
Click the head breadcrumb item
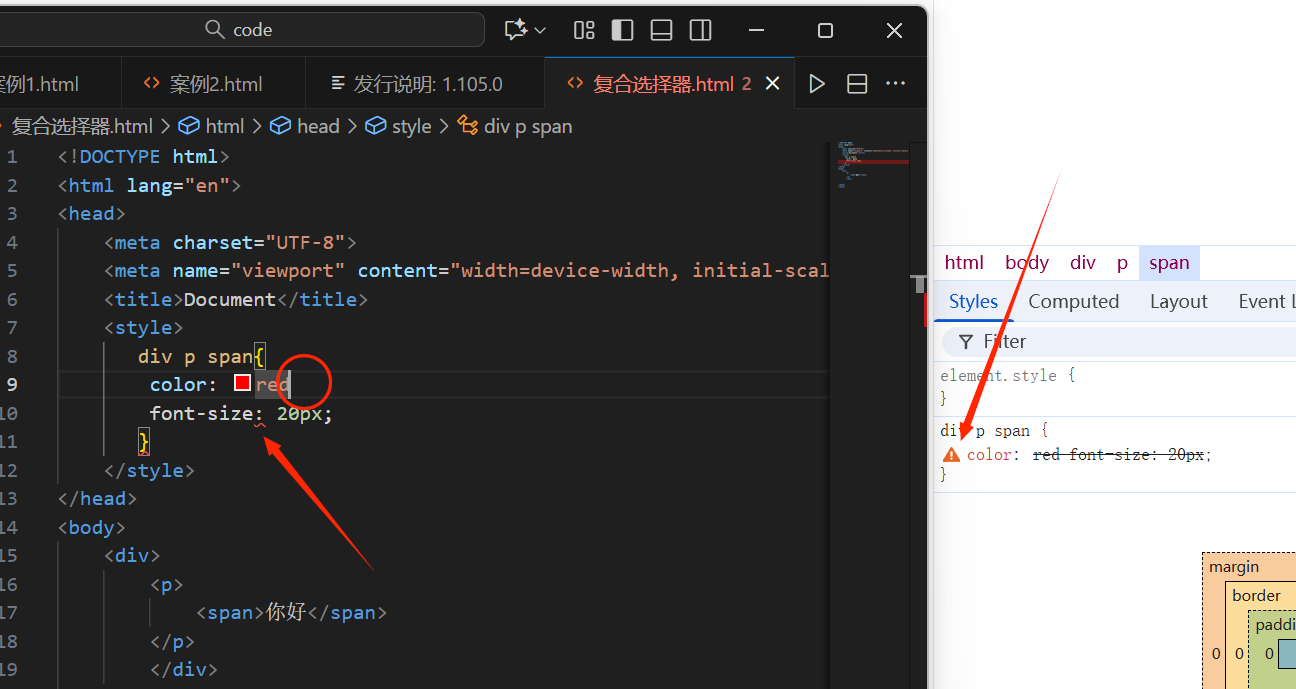[305, 126]
